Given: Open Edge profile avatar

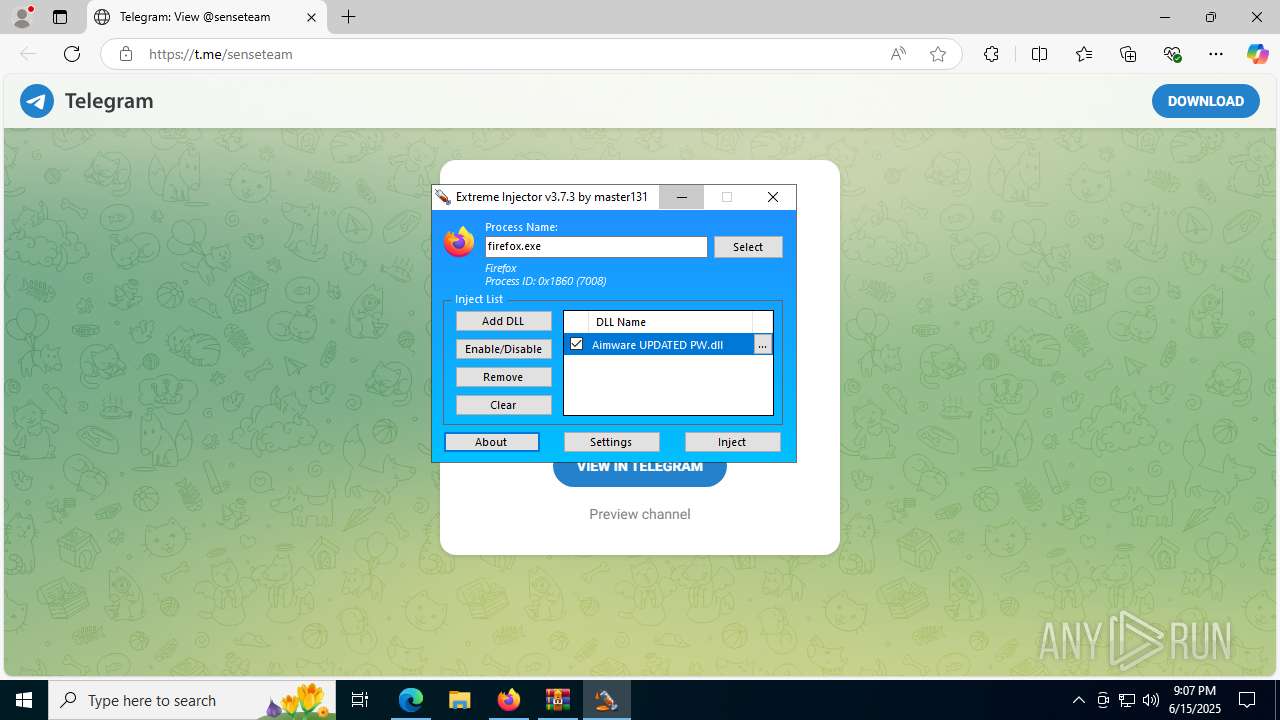Looking at the screenshot, I should pyautogui.click(x=22, y=17).
